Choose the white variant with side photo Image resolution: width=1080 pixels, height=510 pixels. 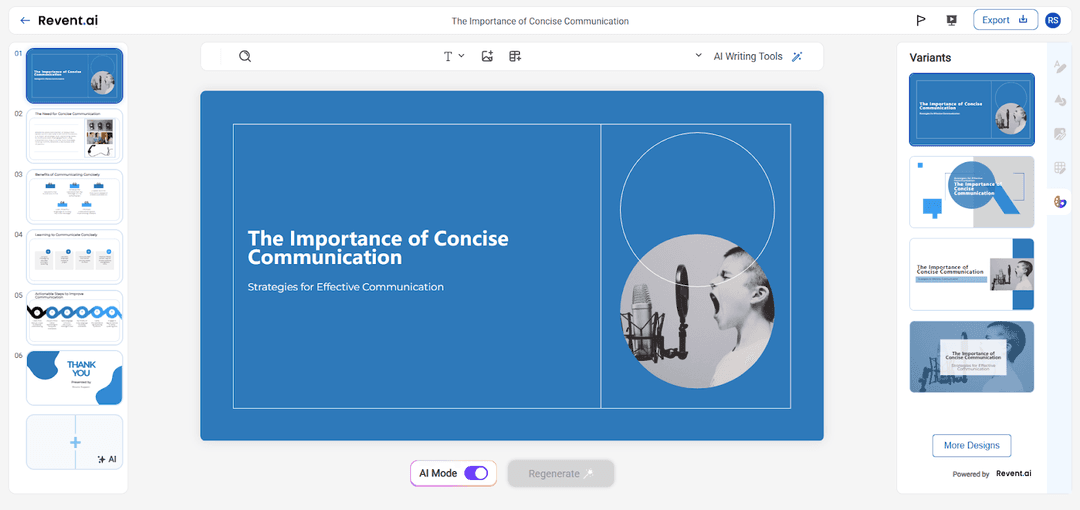(971, 274)
